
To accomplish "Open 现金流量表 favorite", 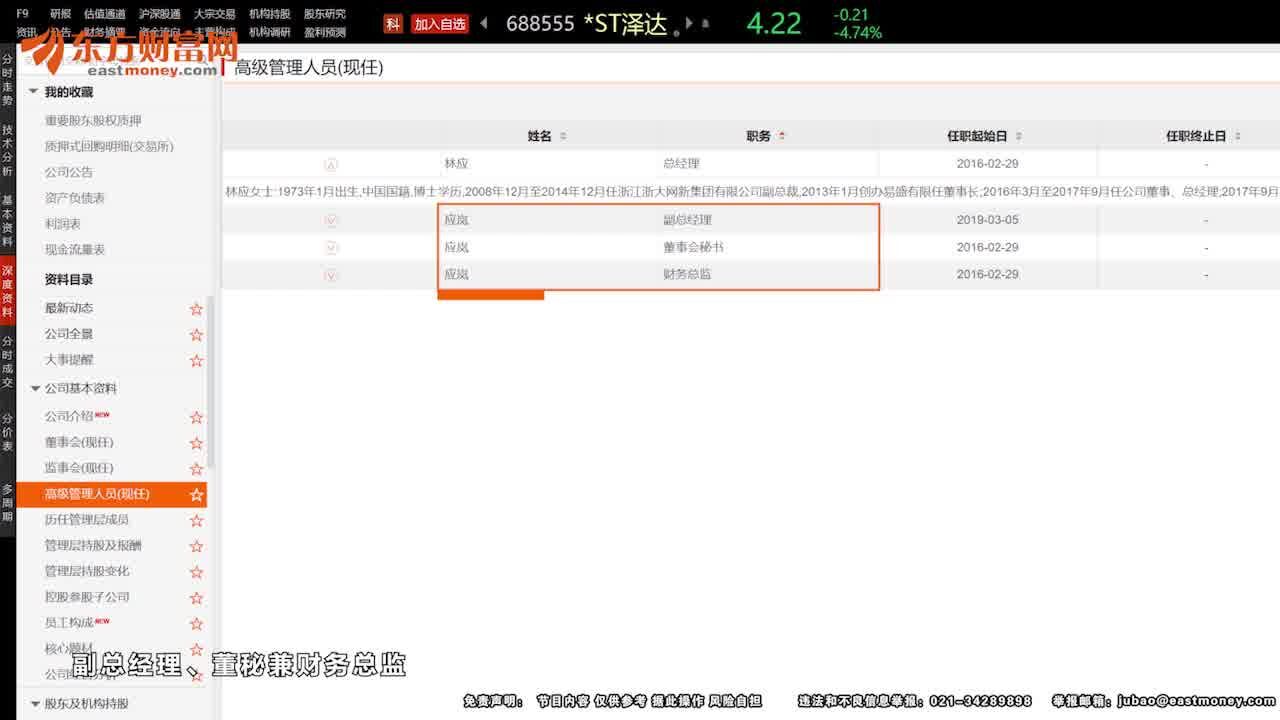I will (x=75, y=250).
